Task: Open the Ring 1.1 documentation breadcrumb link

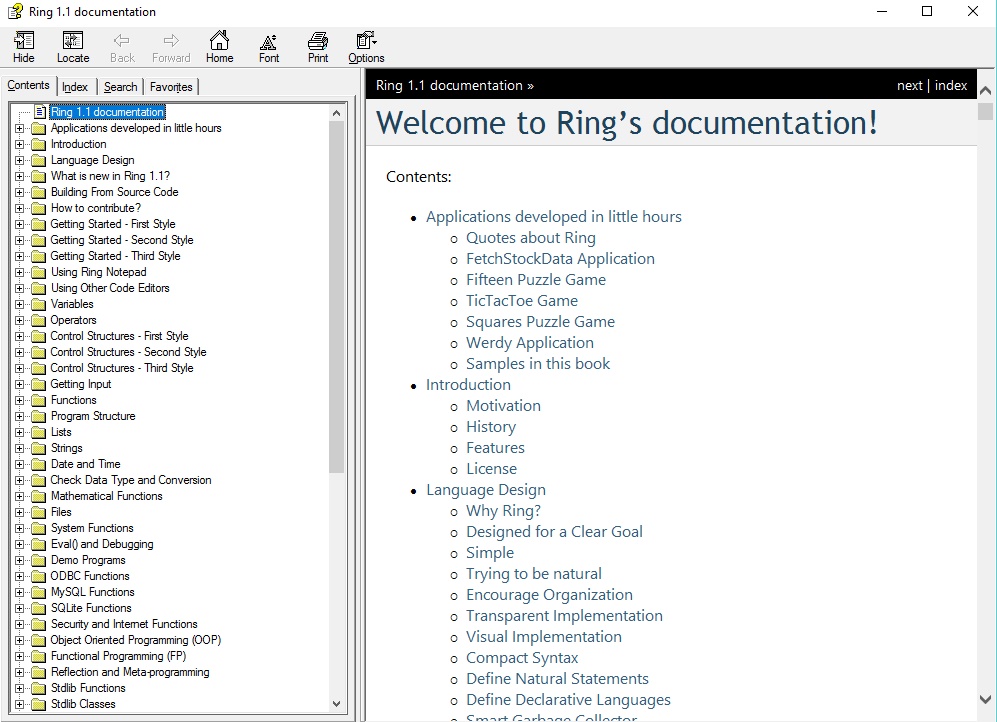Action: click(x=449, y=85)
